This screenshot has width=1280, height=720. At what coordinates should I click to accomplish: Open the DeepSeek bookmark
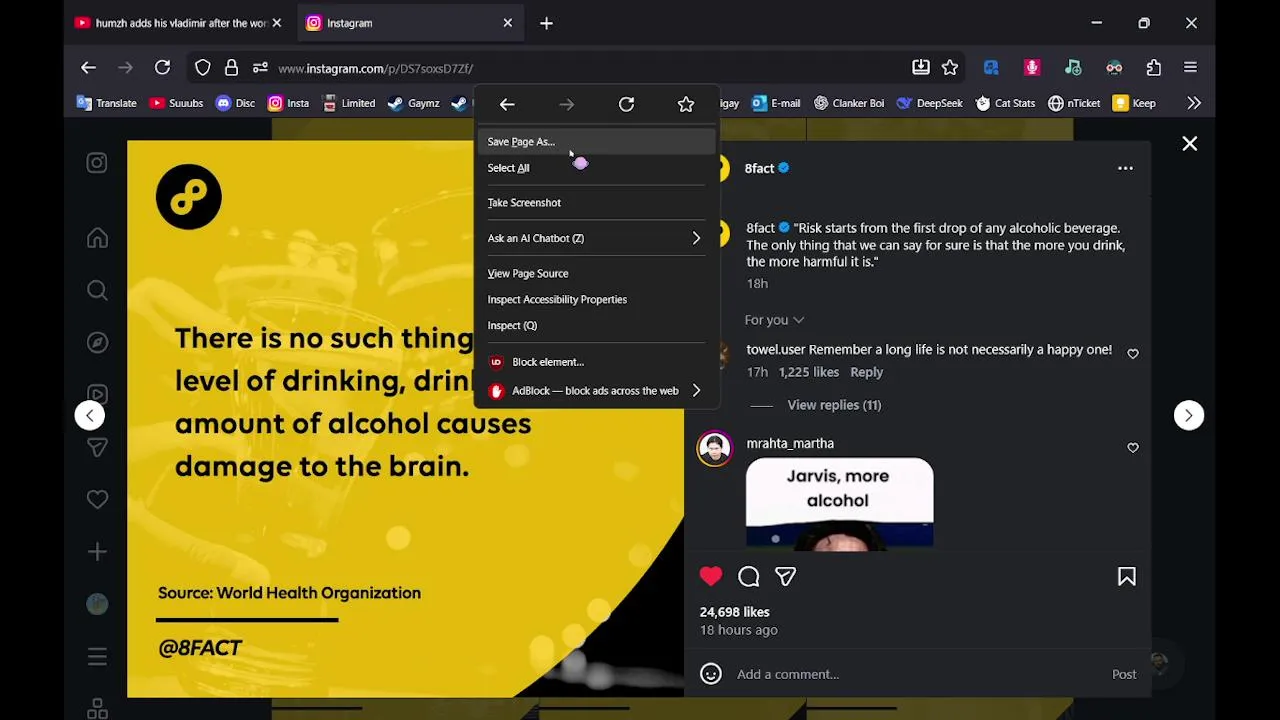[930, 103]
